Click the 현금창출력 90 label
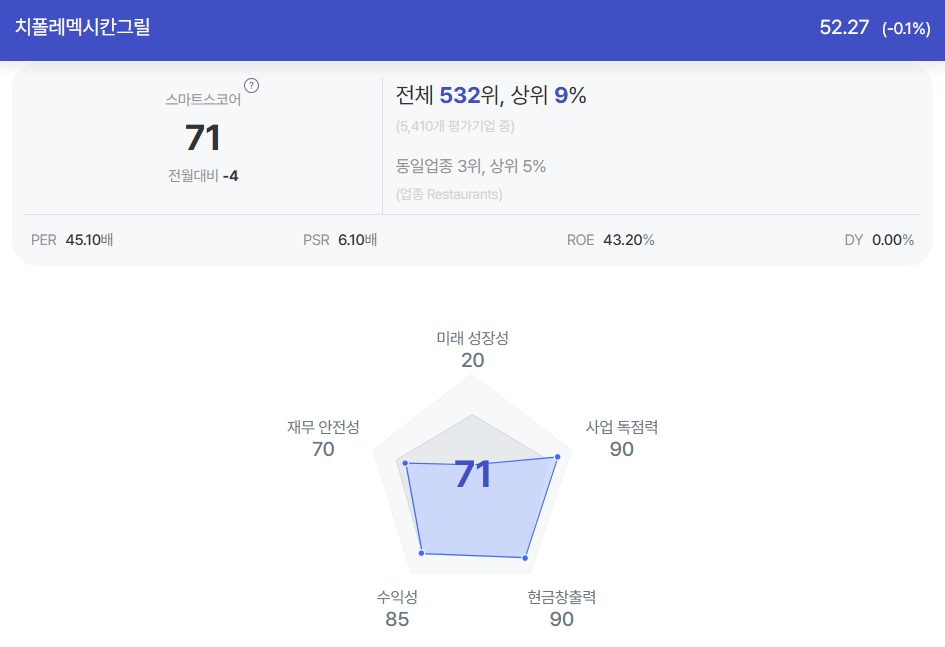Viewport: 945px width, 647px height. [562, 608]
